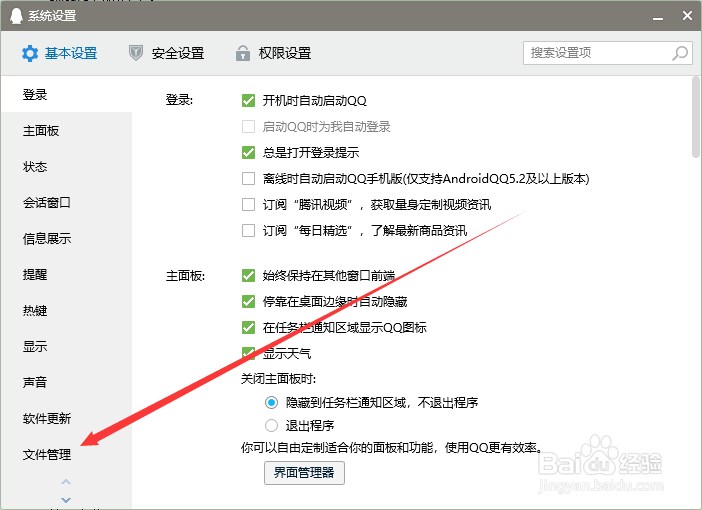
Task: Select 主面板 in the sidebar
Action: pyautogui.click(x=67, y=131)
